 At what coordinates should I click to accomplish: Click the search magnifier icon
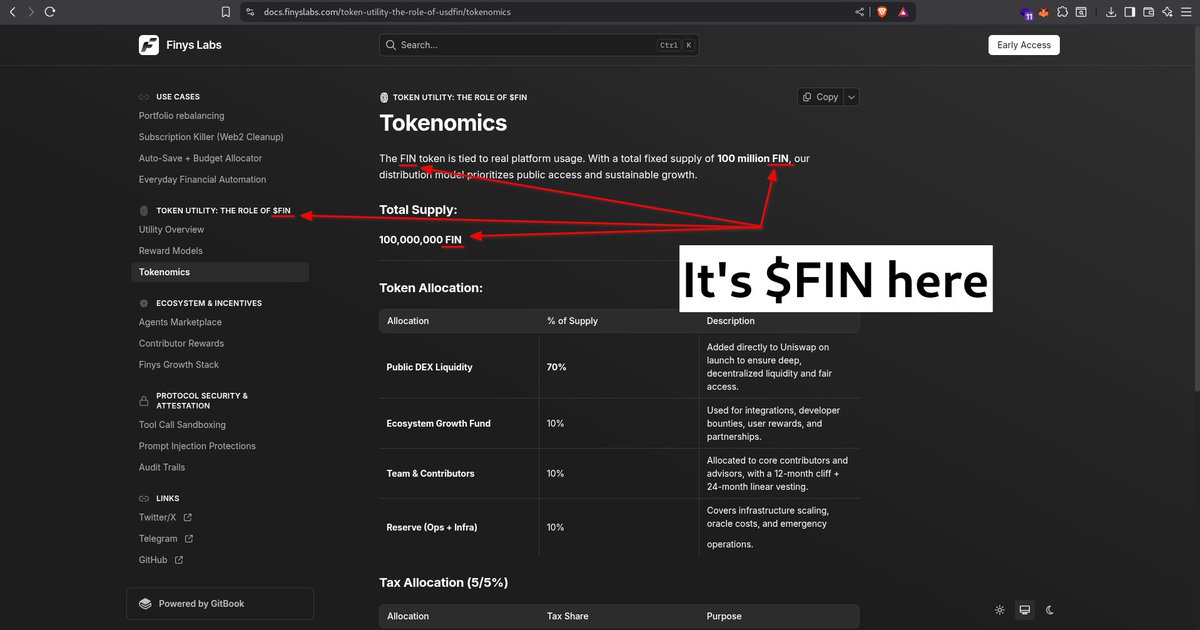[390, 45]
